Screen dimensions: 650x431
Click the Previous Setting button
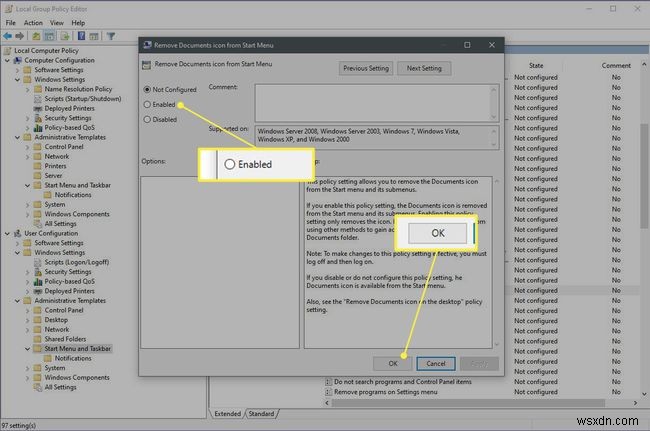click(x=366, y=68)
